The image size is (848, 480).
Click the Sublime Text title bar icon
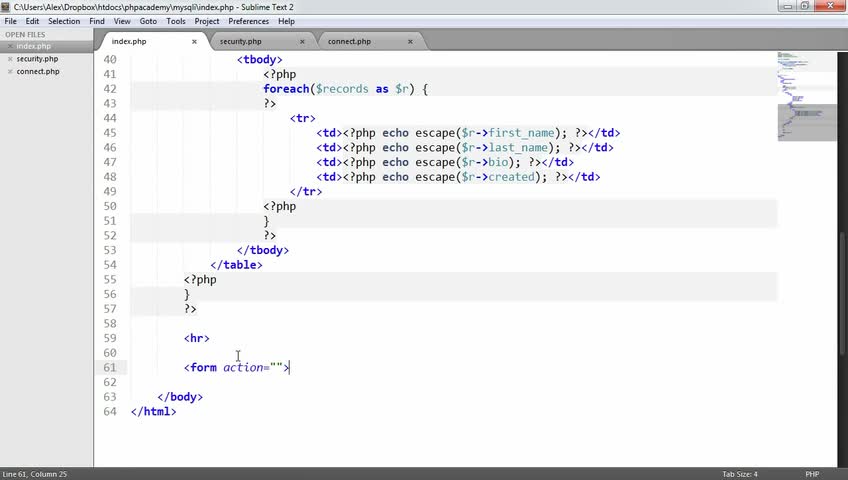tap(5, 7)
